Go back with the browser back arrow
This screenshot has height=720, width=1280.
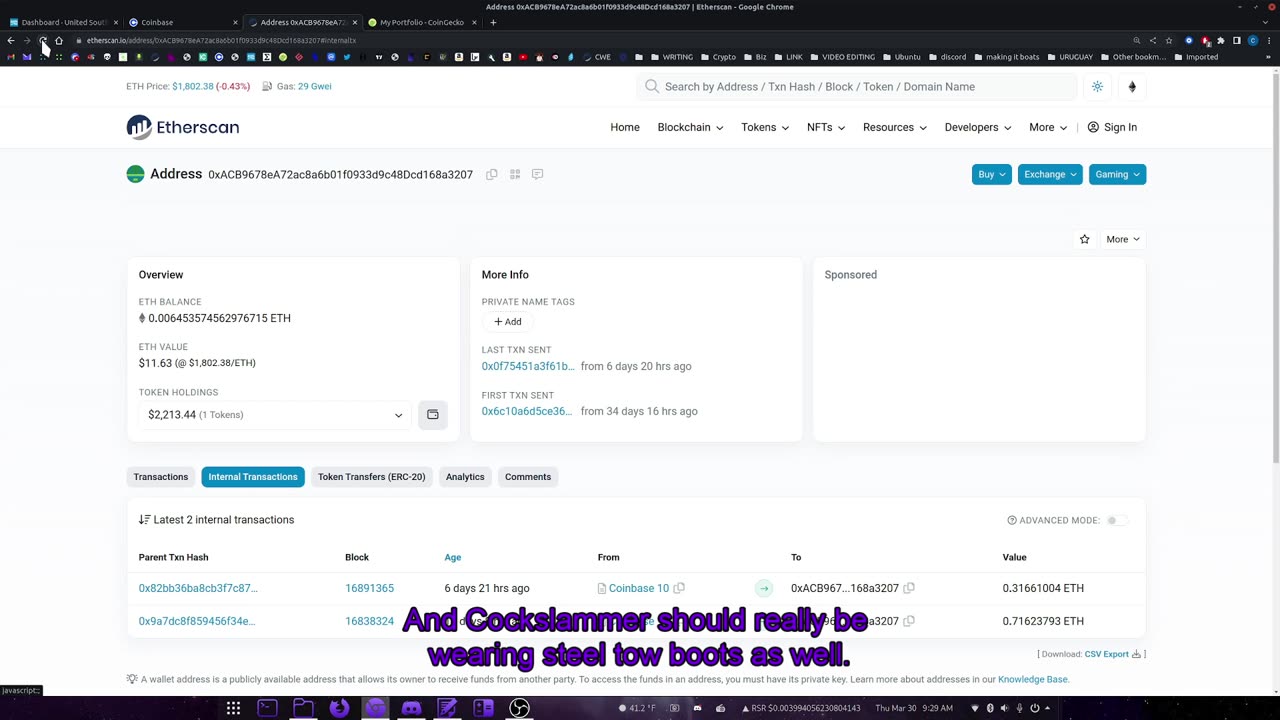(11, 41)
